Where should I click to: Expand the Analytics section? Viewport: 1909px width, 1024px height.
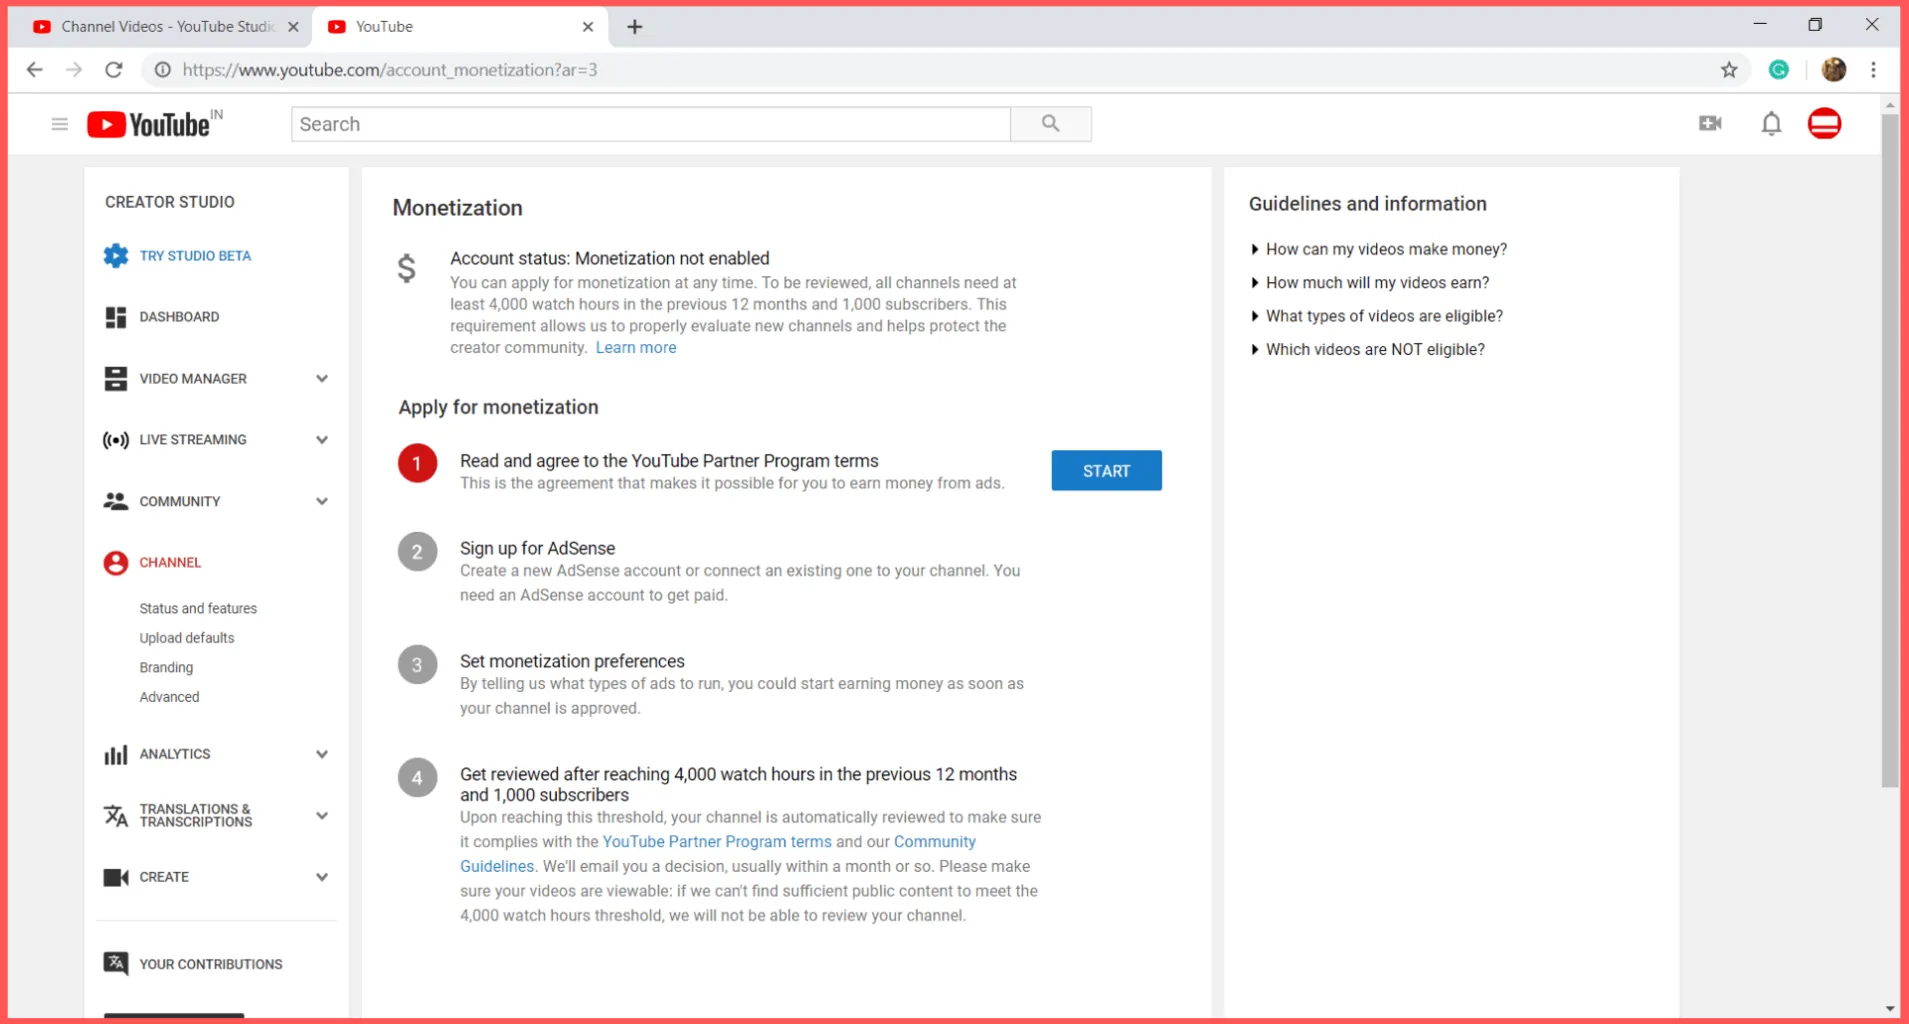[322, 754]
